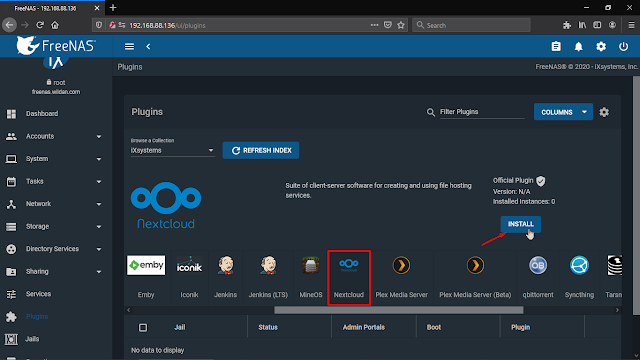This screenshot has width=640, height=360.
Task: Click the plugin carousel horizontal scrollbar
Action: (399, 310)
